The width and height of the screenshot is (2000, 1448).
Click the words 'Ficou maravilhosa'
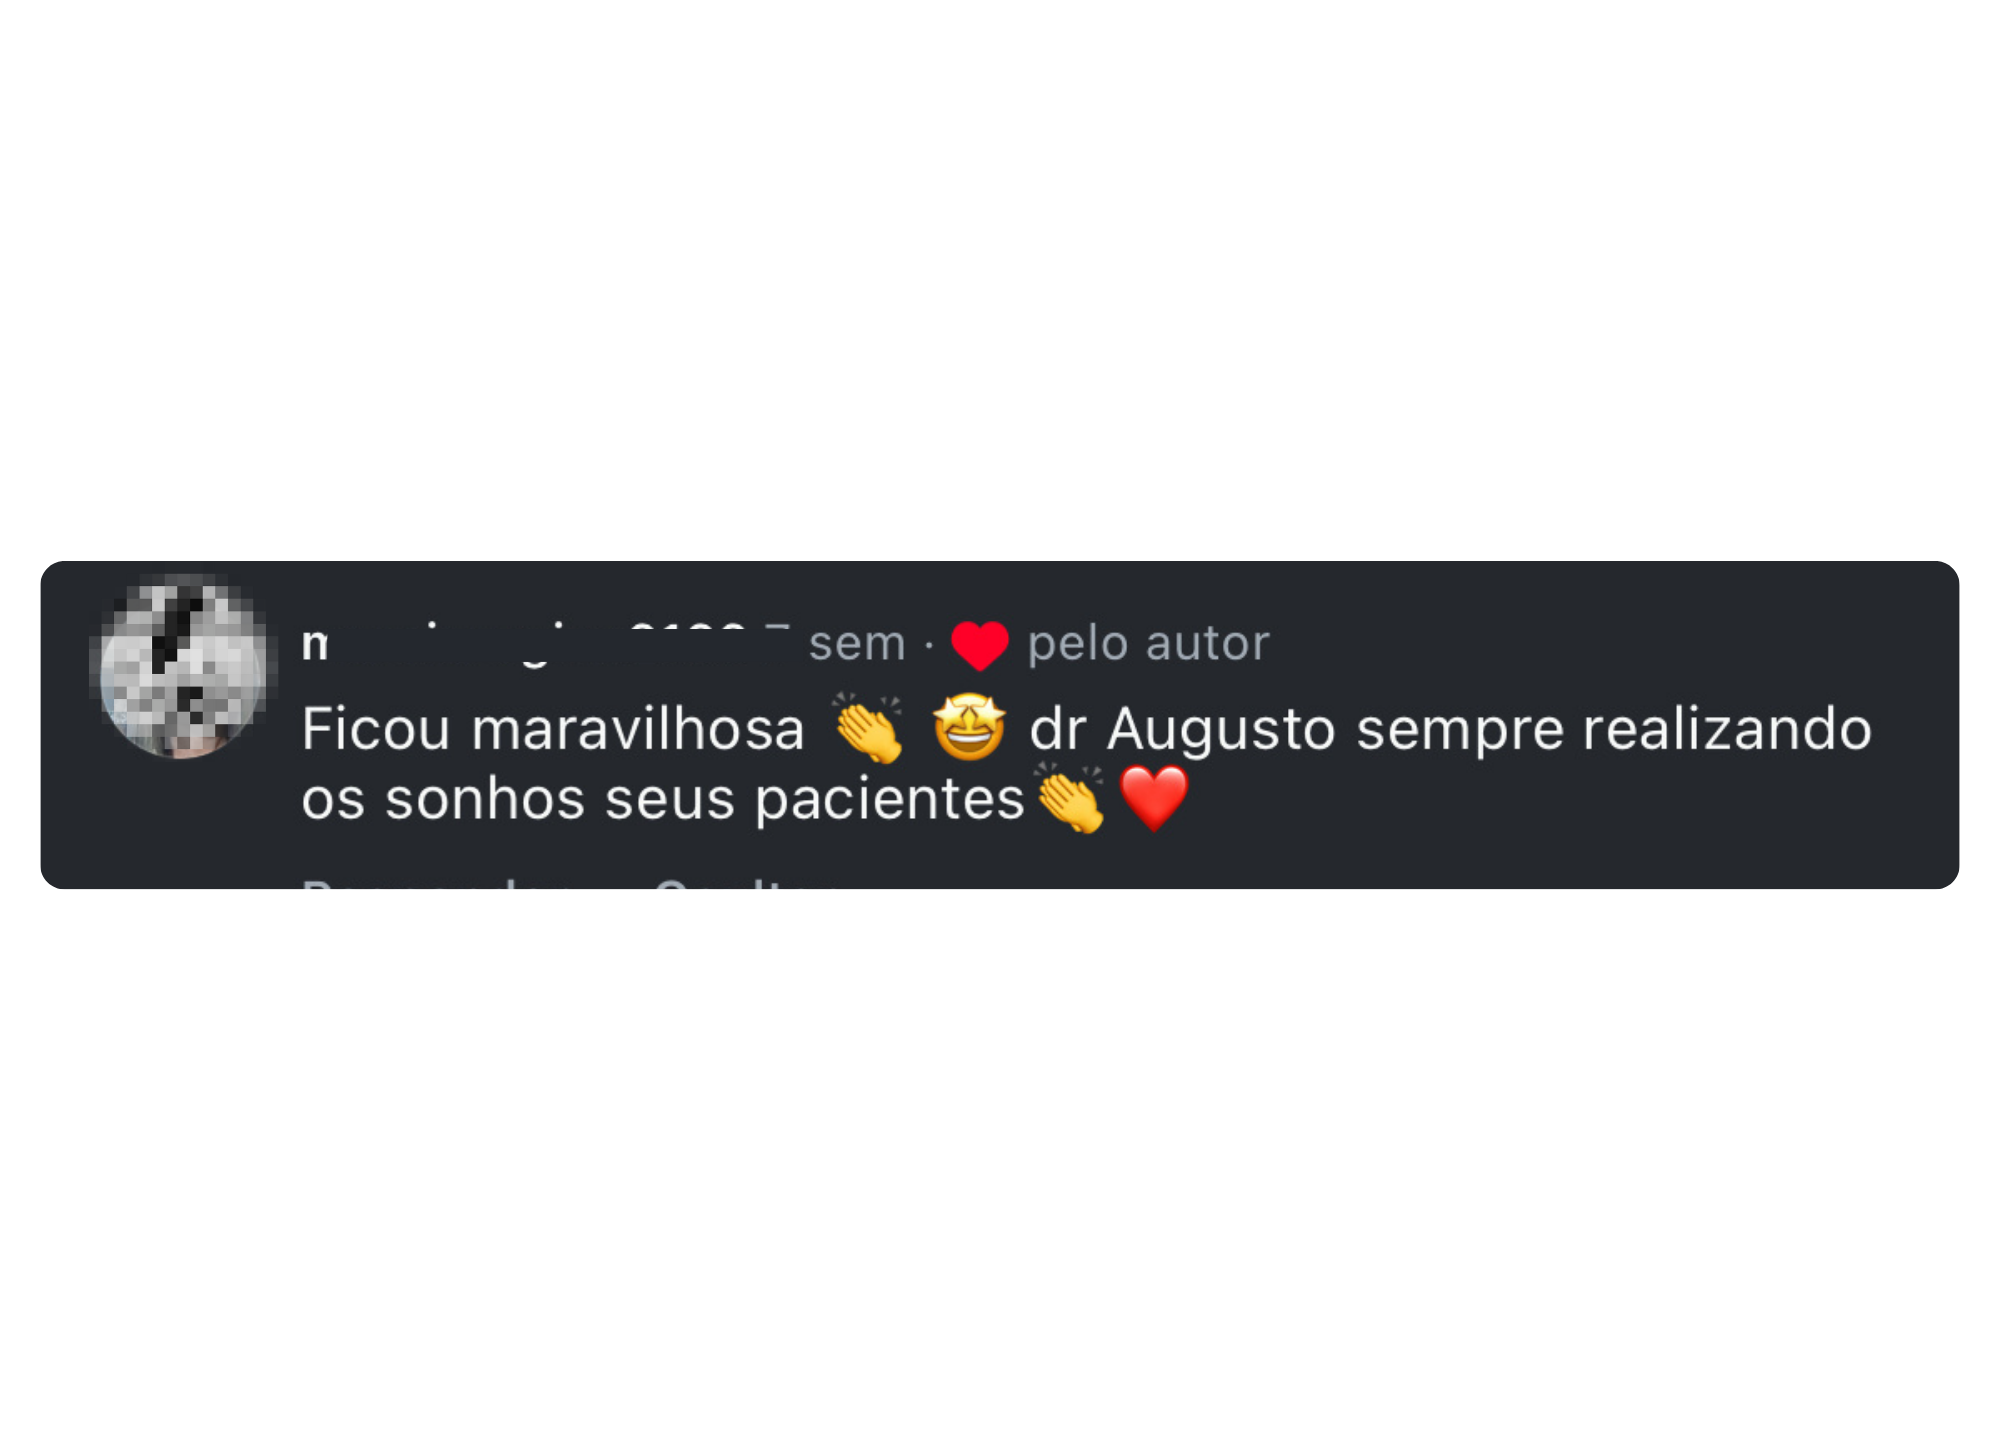[553, 728]
